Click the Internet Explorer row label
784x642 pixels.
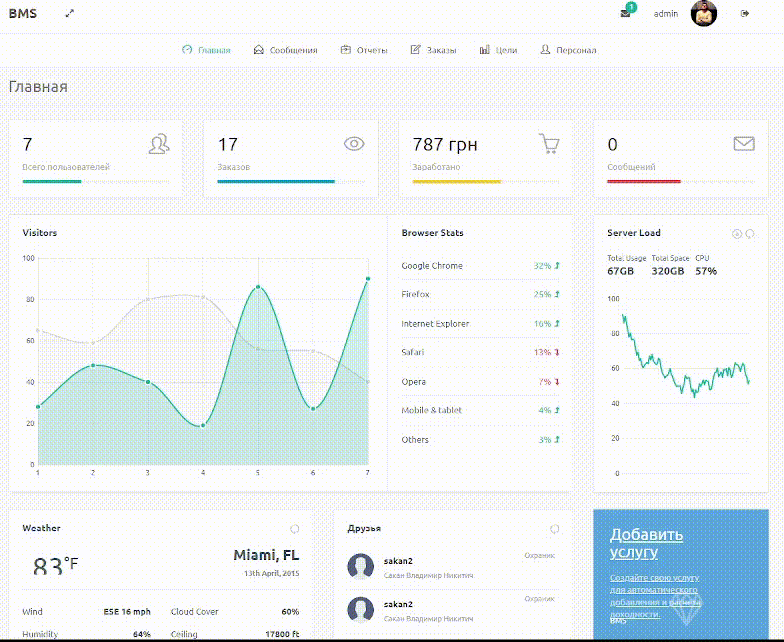point(435,324)
